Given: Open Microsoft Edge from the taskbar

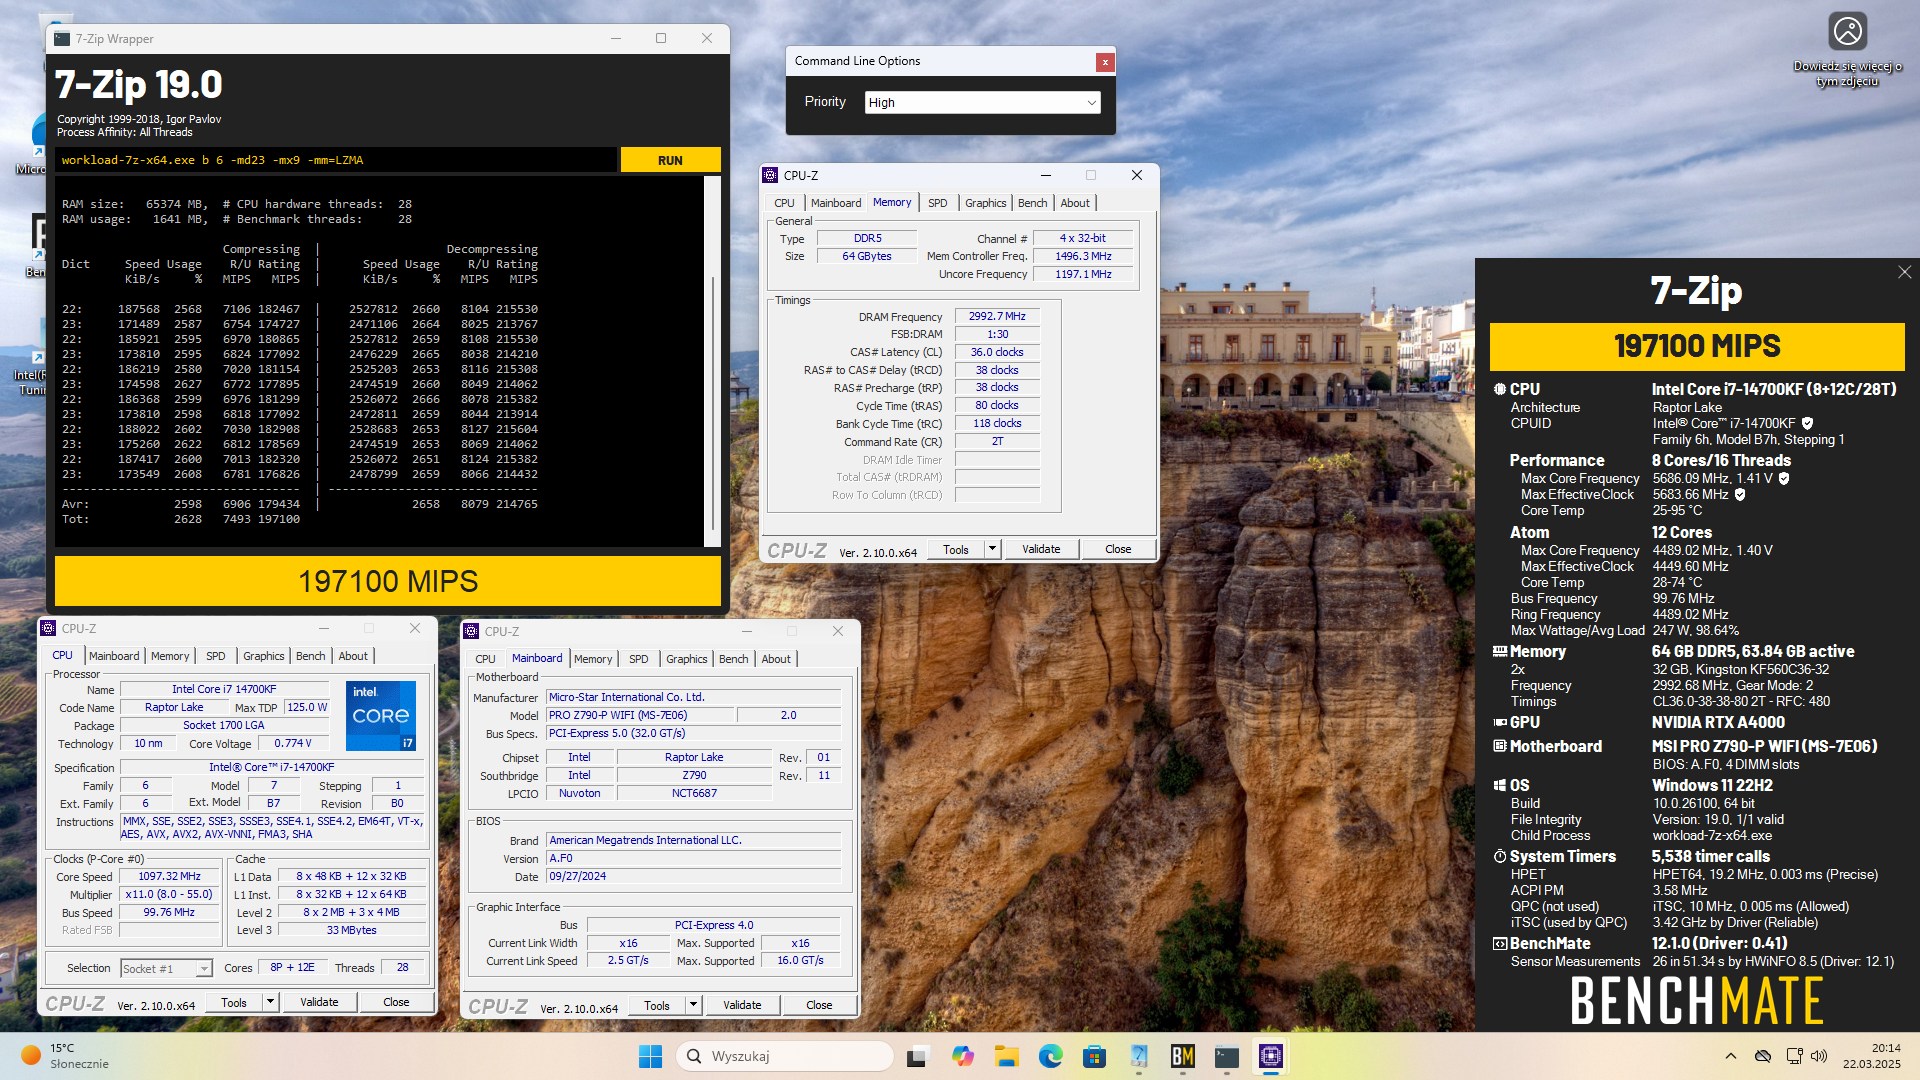Looking at the screenshot, I should click(x=1050, y=1056).
